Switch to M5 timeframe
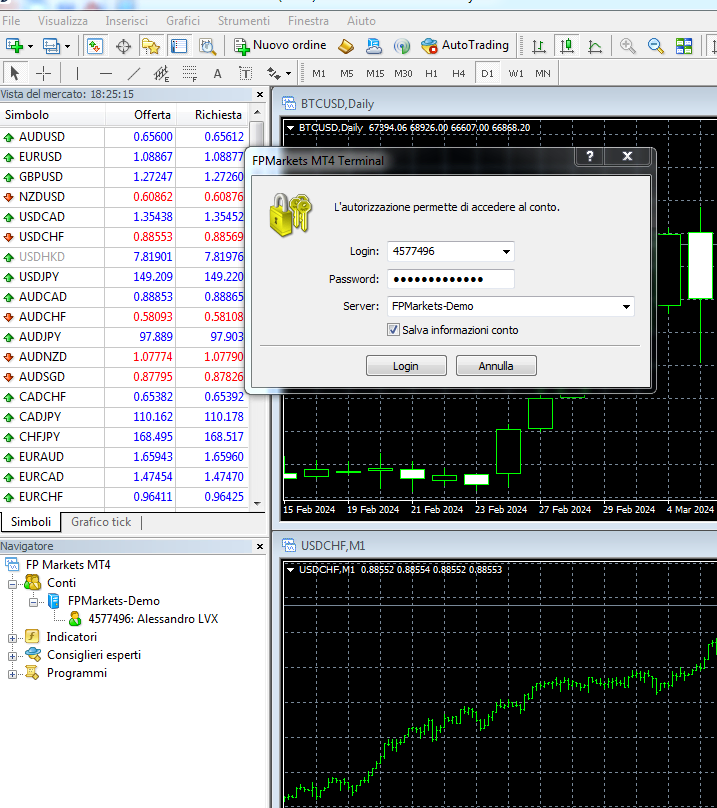717x808 pixels. [x=346, y=74]
